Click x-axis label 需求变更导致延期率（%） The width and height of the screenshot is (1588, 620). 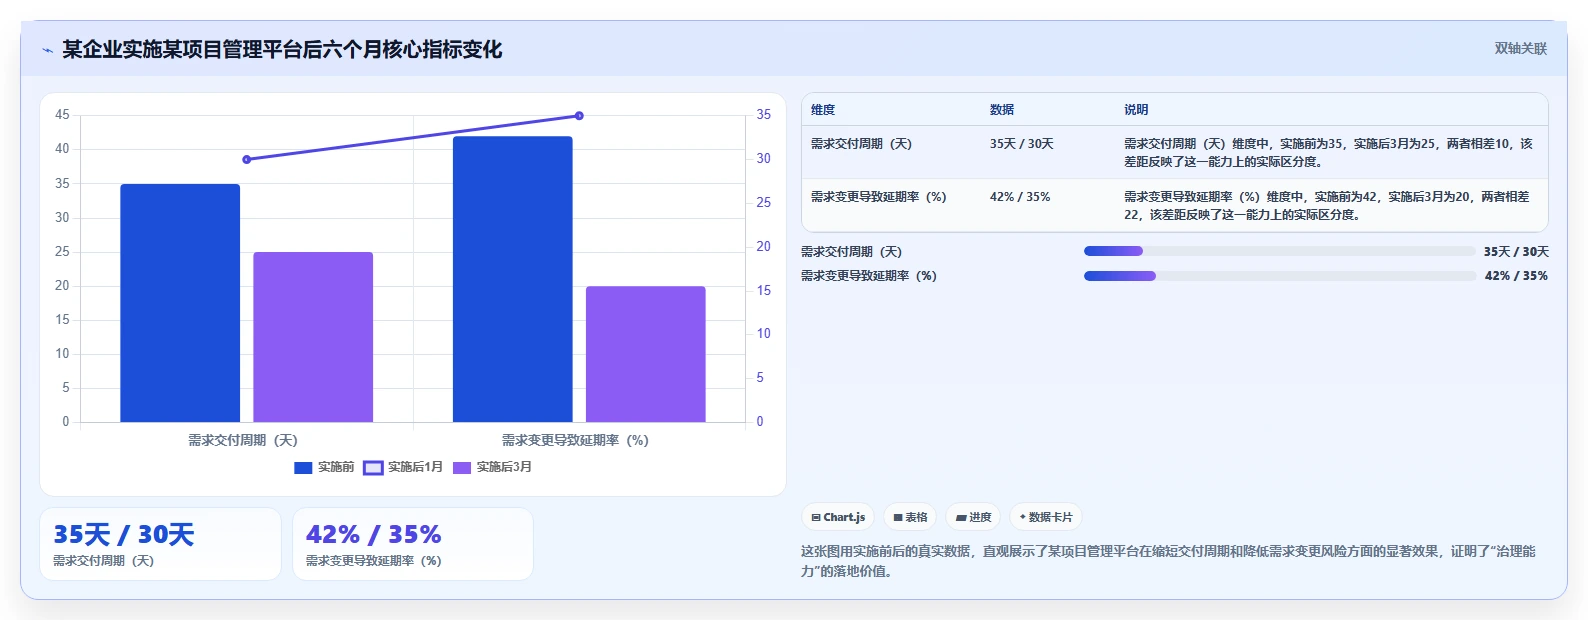[575, 440]
